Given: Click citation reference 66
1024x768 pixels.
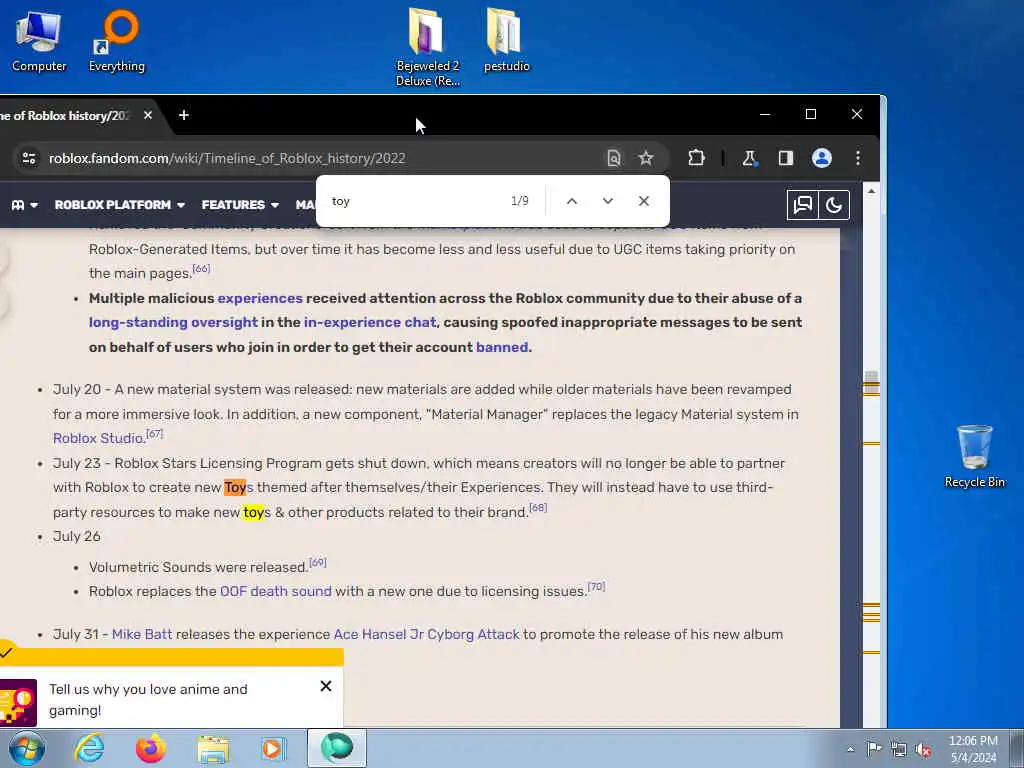Looking at the screenshot, I should click(201, 268).
